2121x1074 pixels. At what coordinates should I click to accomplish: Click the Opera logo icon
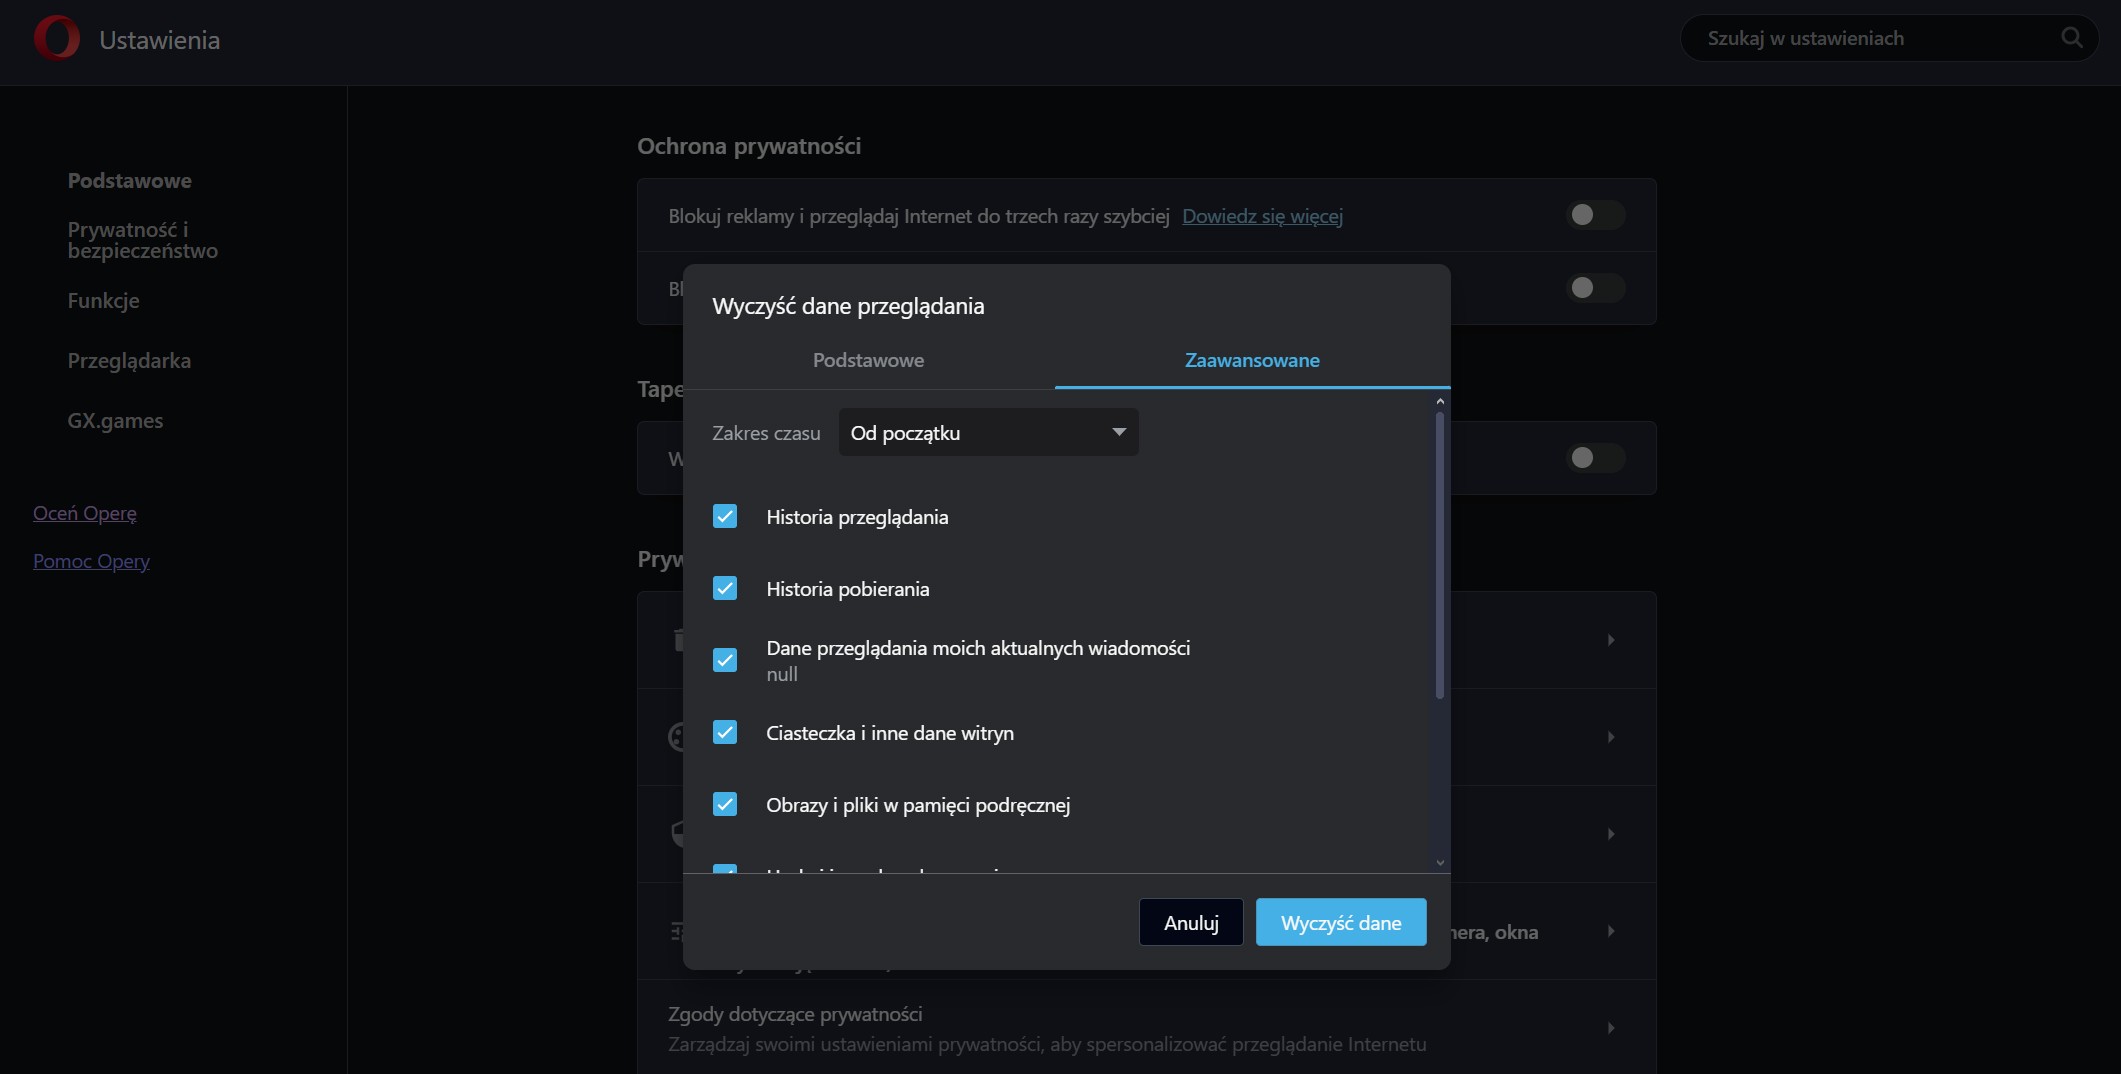tap(57, 39)
